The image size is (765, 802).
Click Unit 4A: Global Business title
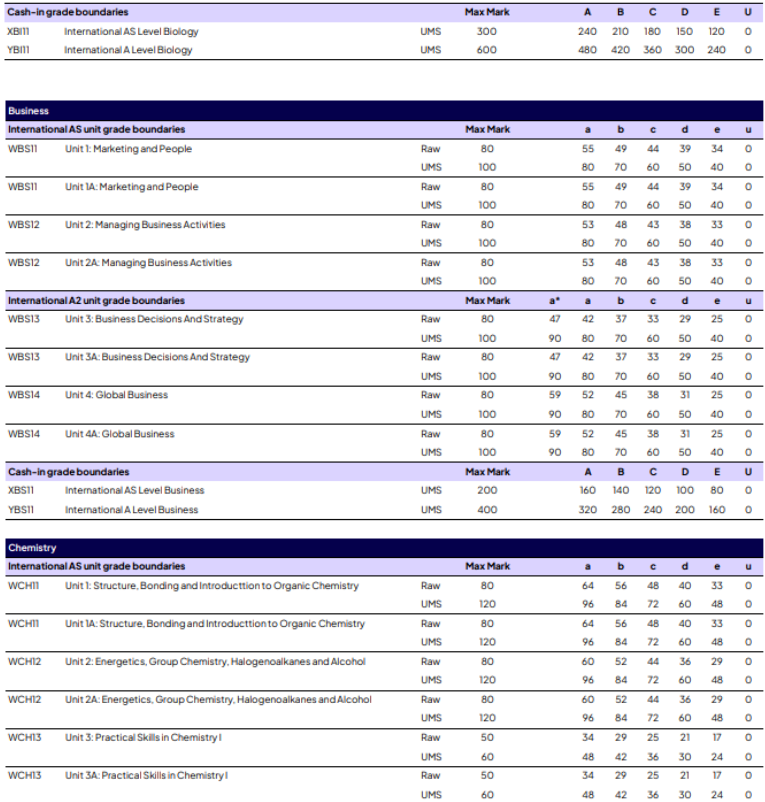(x=119, y=434)
